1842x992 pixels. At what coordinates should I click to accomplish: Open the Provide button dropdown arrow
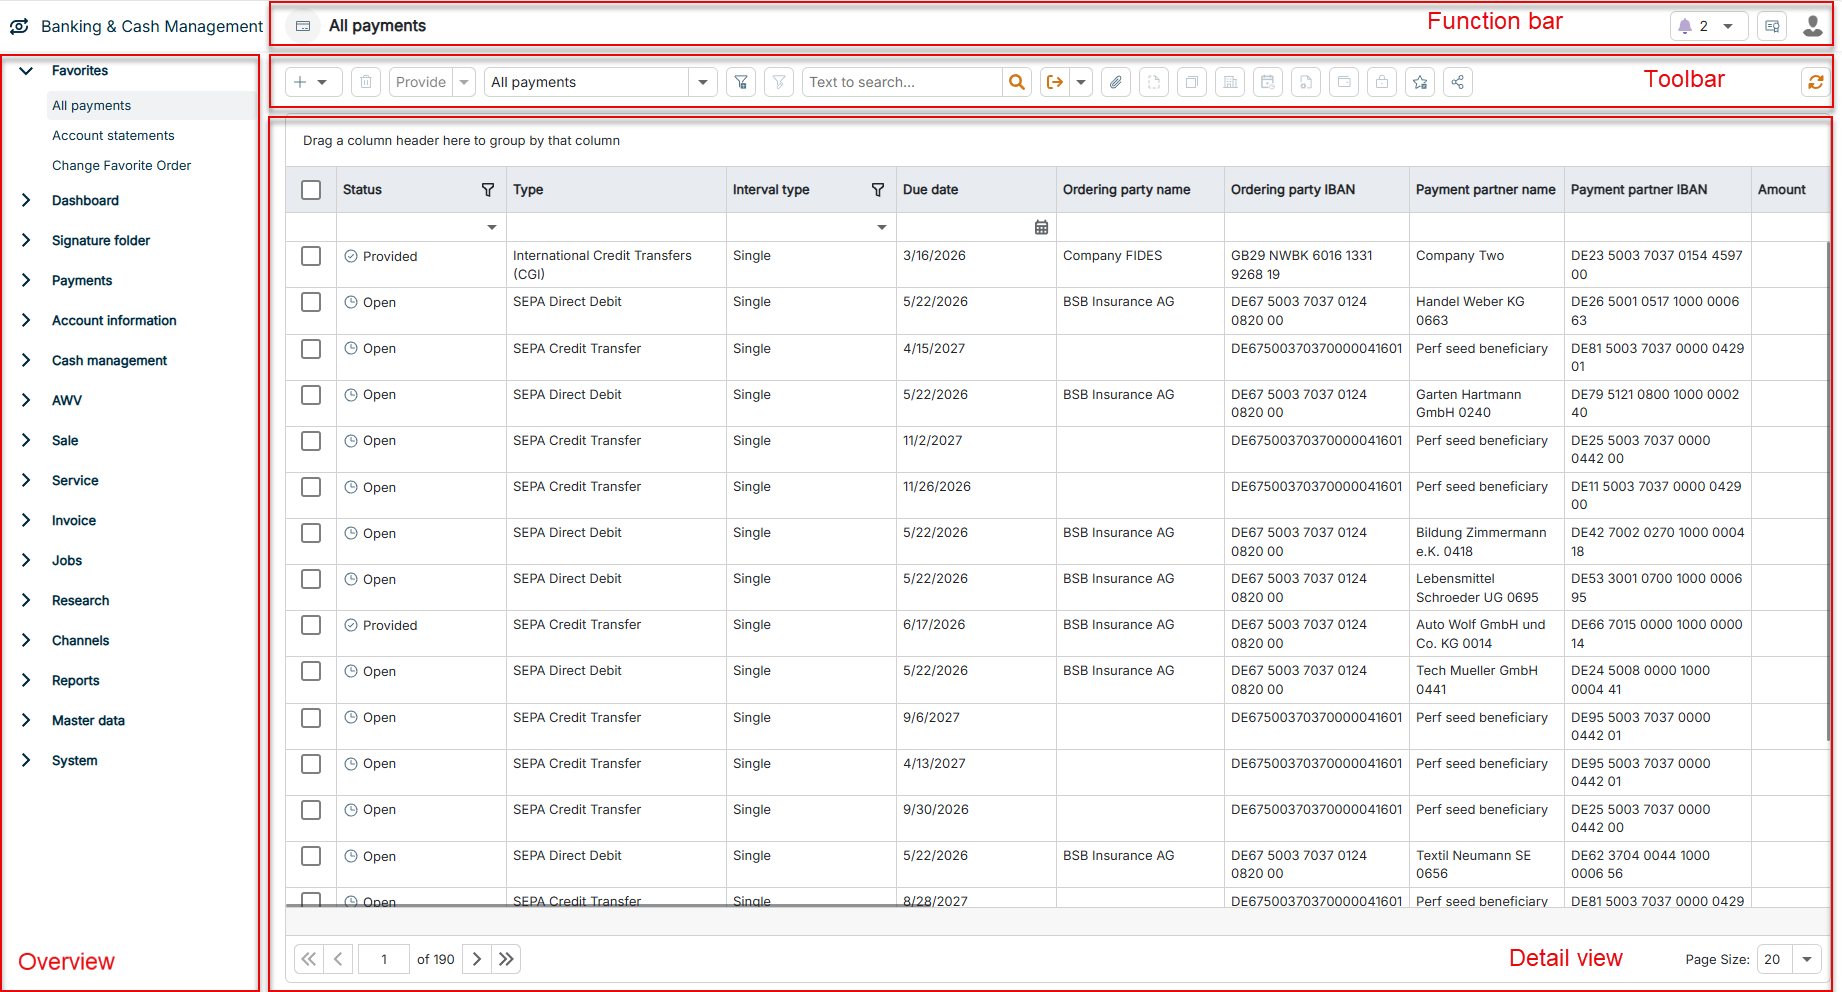(464, 82)
